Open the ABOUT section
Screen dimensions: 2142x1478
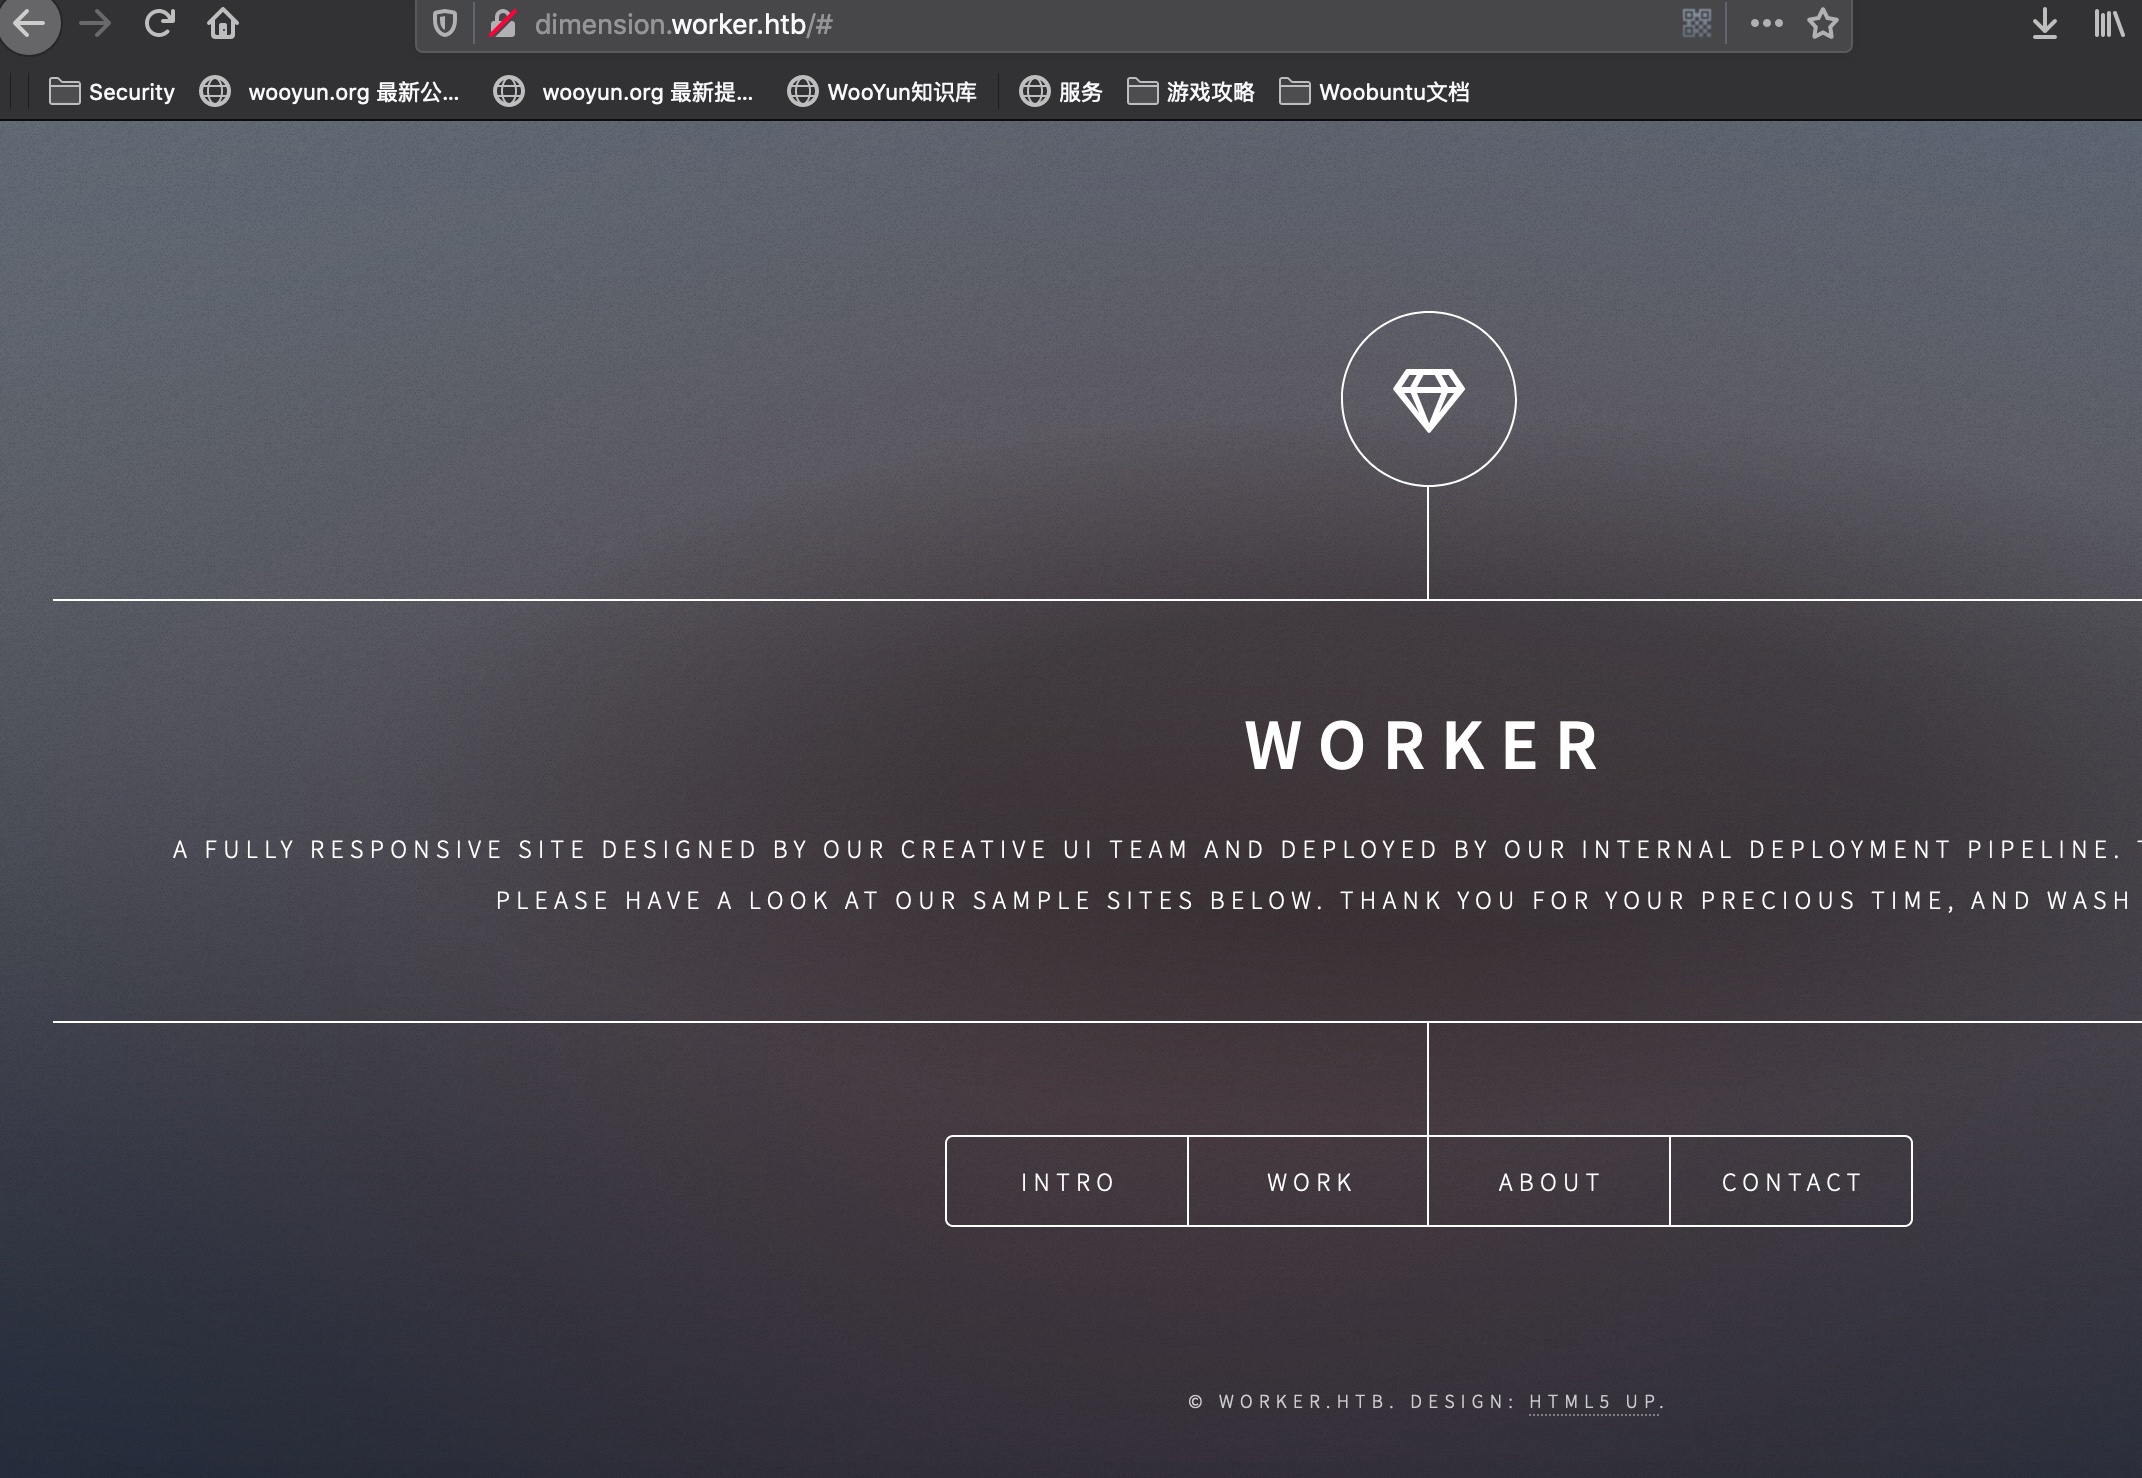1549,1182
